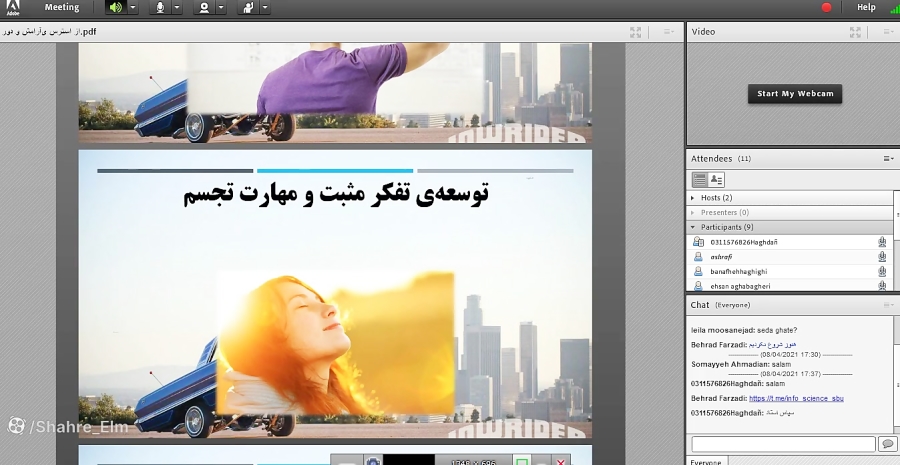Click the raise hand status icon

pyautogui.click(x=248, y=7)
